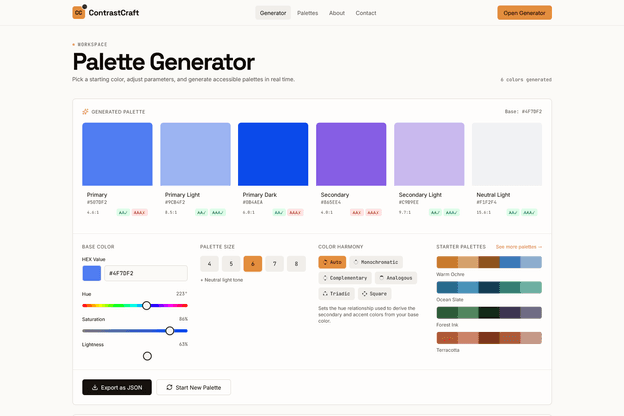Image resolution: width=624 pixels, height=416 pixels.
Task: Select the Primary color swatch
Action: tap(117, 154)
